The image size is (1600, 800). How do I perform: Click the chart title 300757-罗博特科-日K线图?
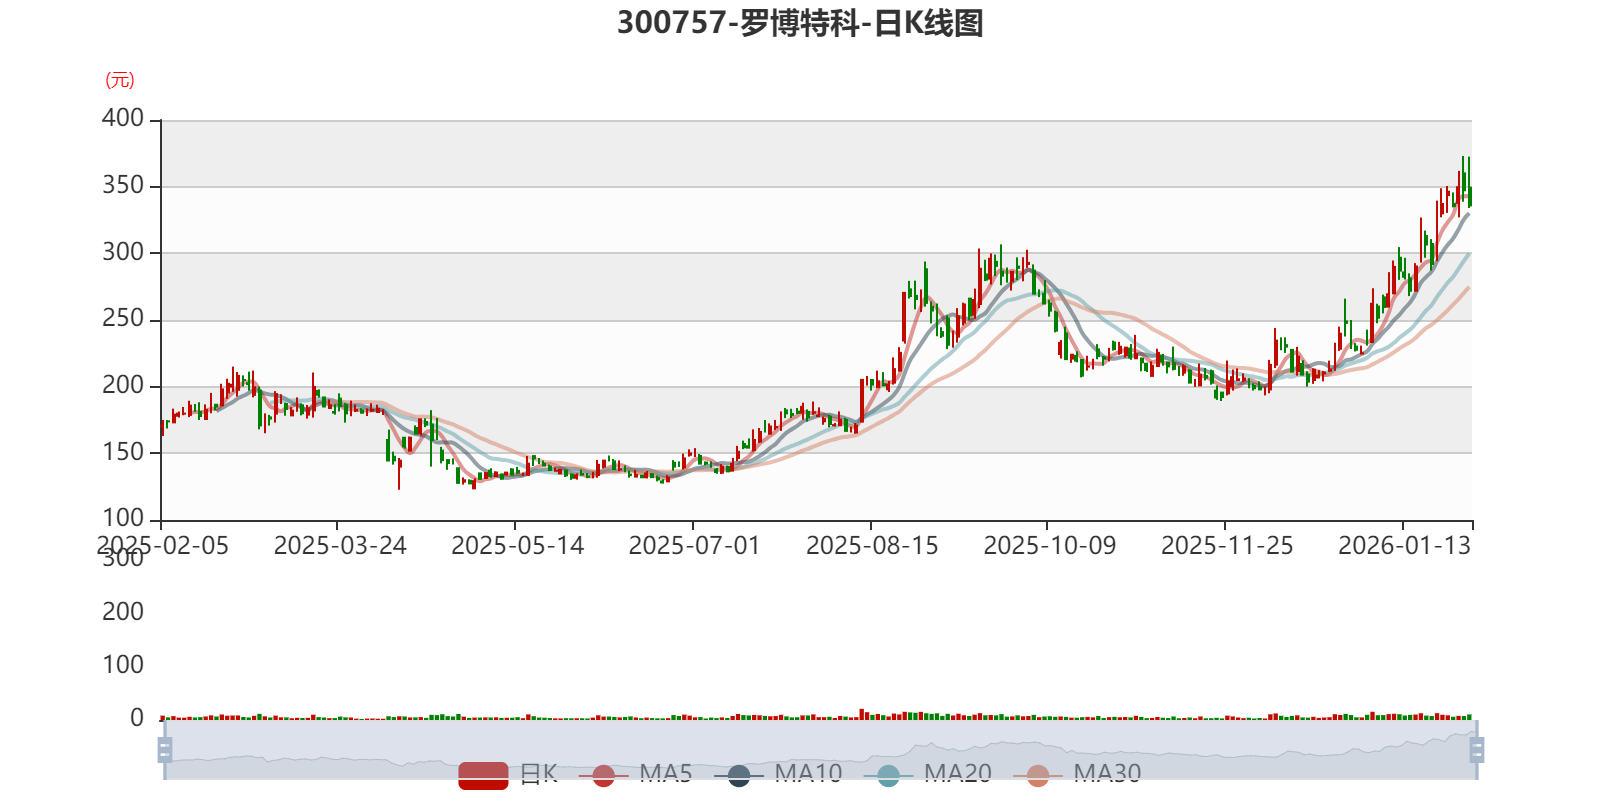coord(800,23)
